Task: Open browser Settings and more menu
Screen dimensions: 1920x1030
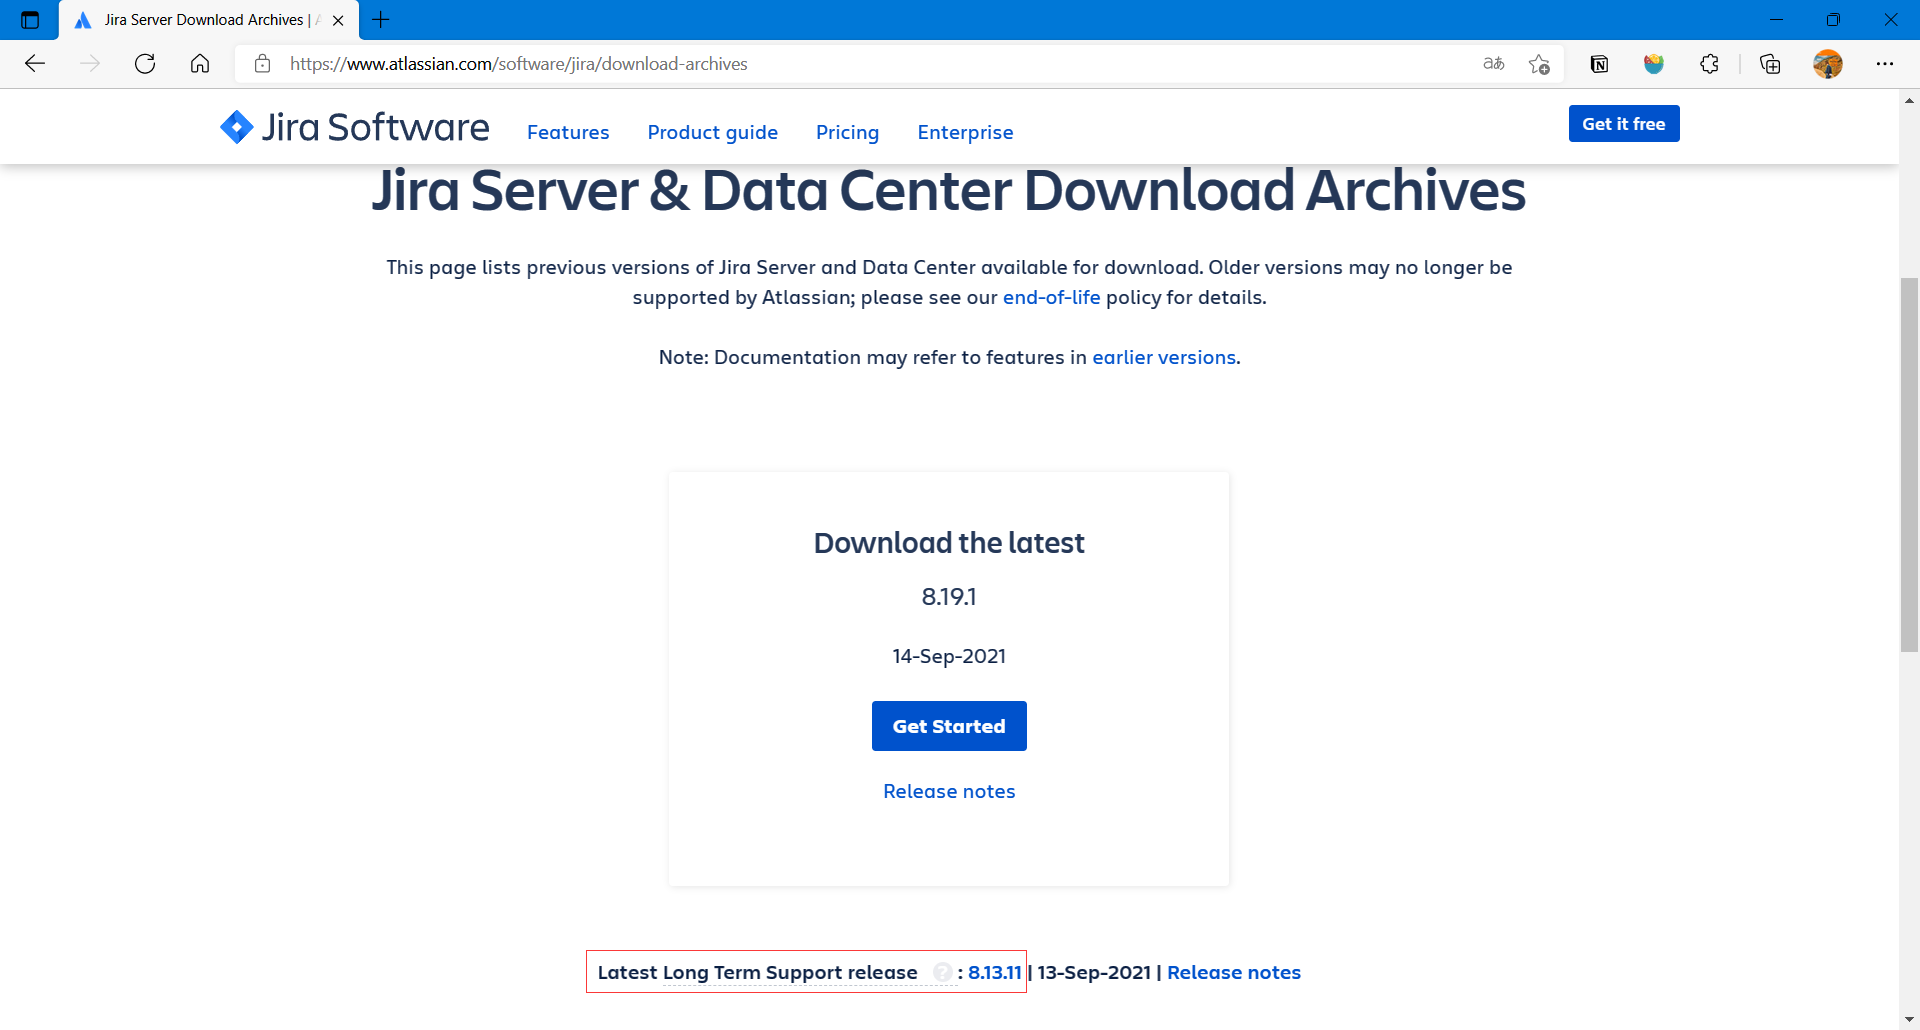Action: pyautogui.click(x=1885, y=64)
